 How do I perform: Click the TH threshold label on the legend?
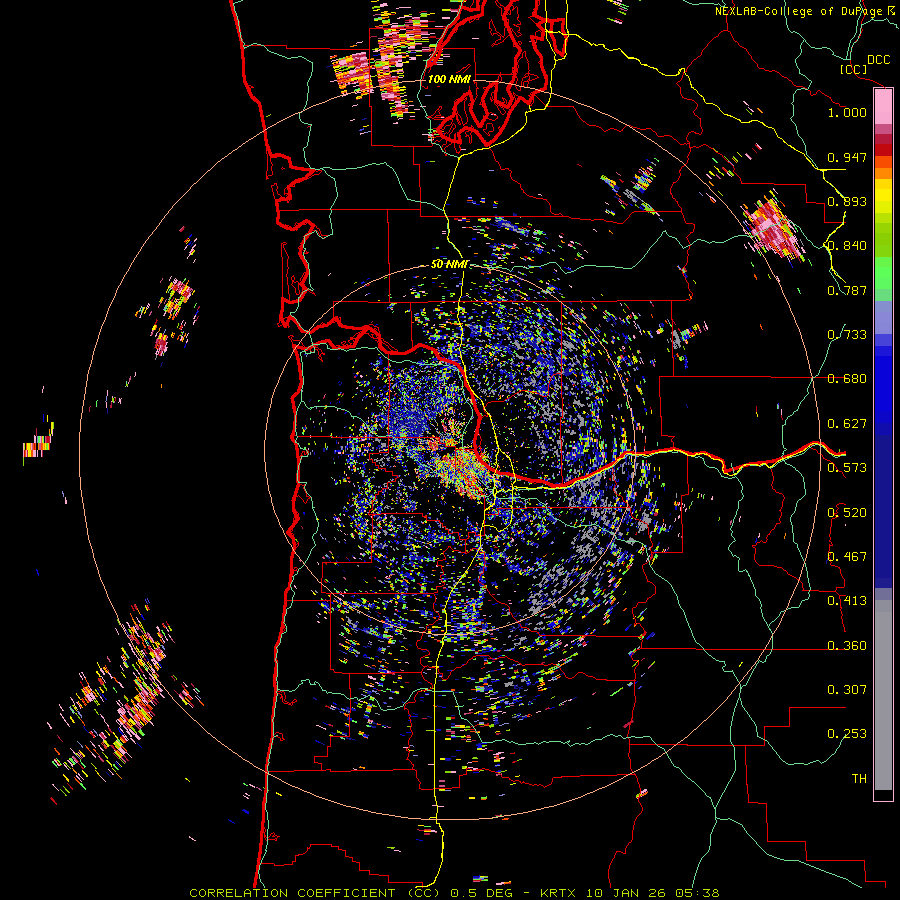859,779
